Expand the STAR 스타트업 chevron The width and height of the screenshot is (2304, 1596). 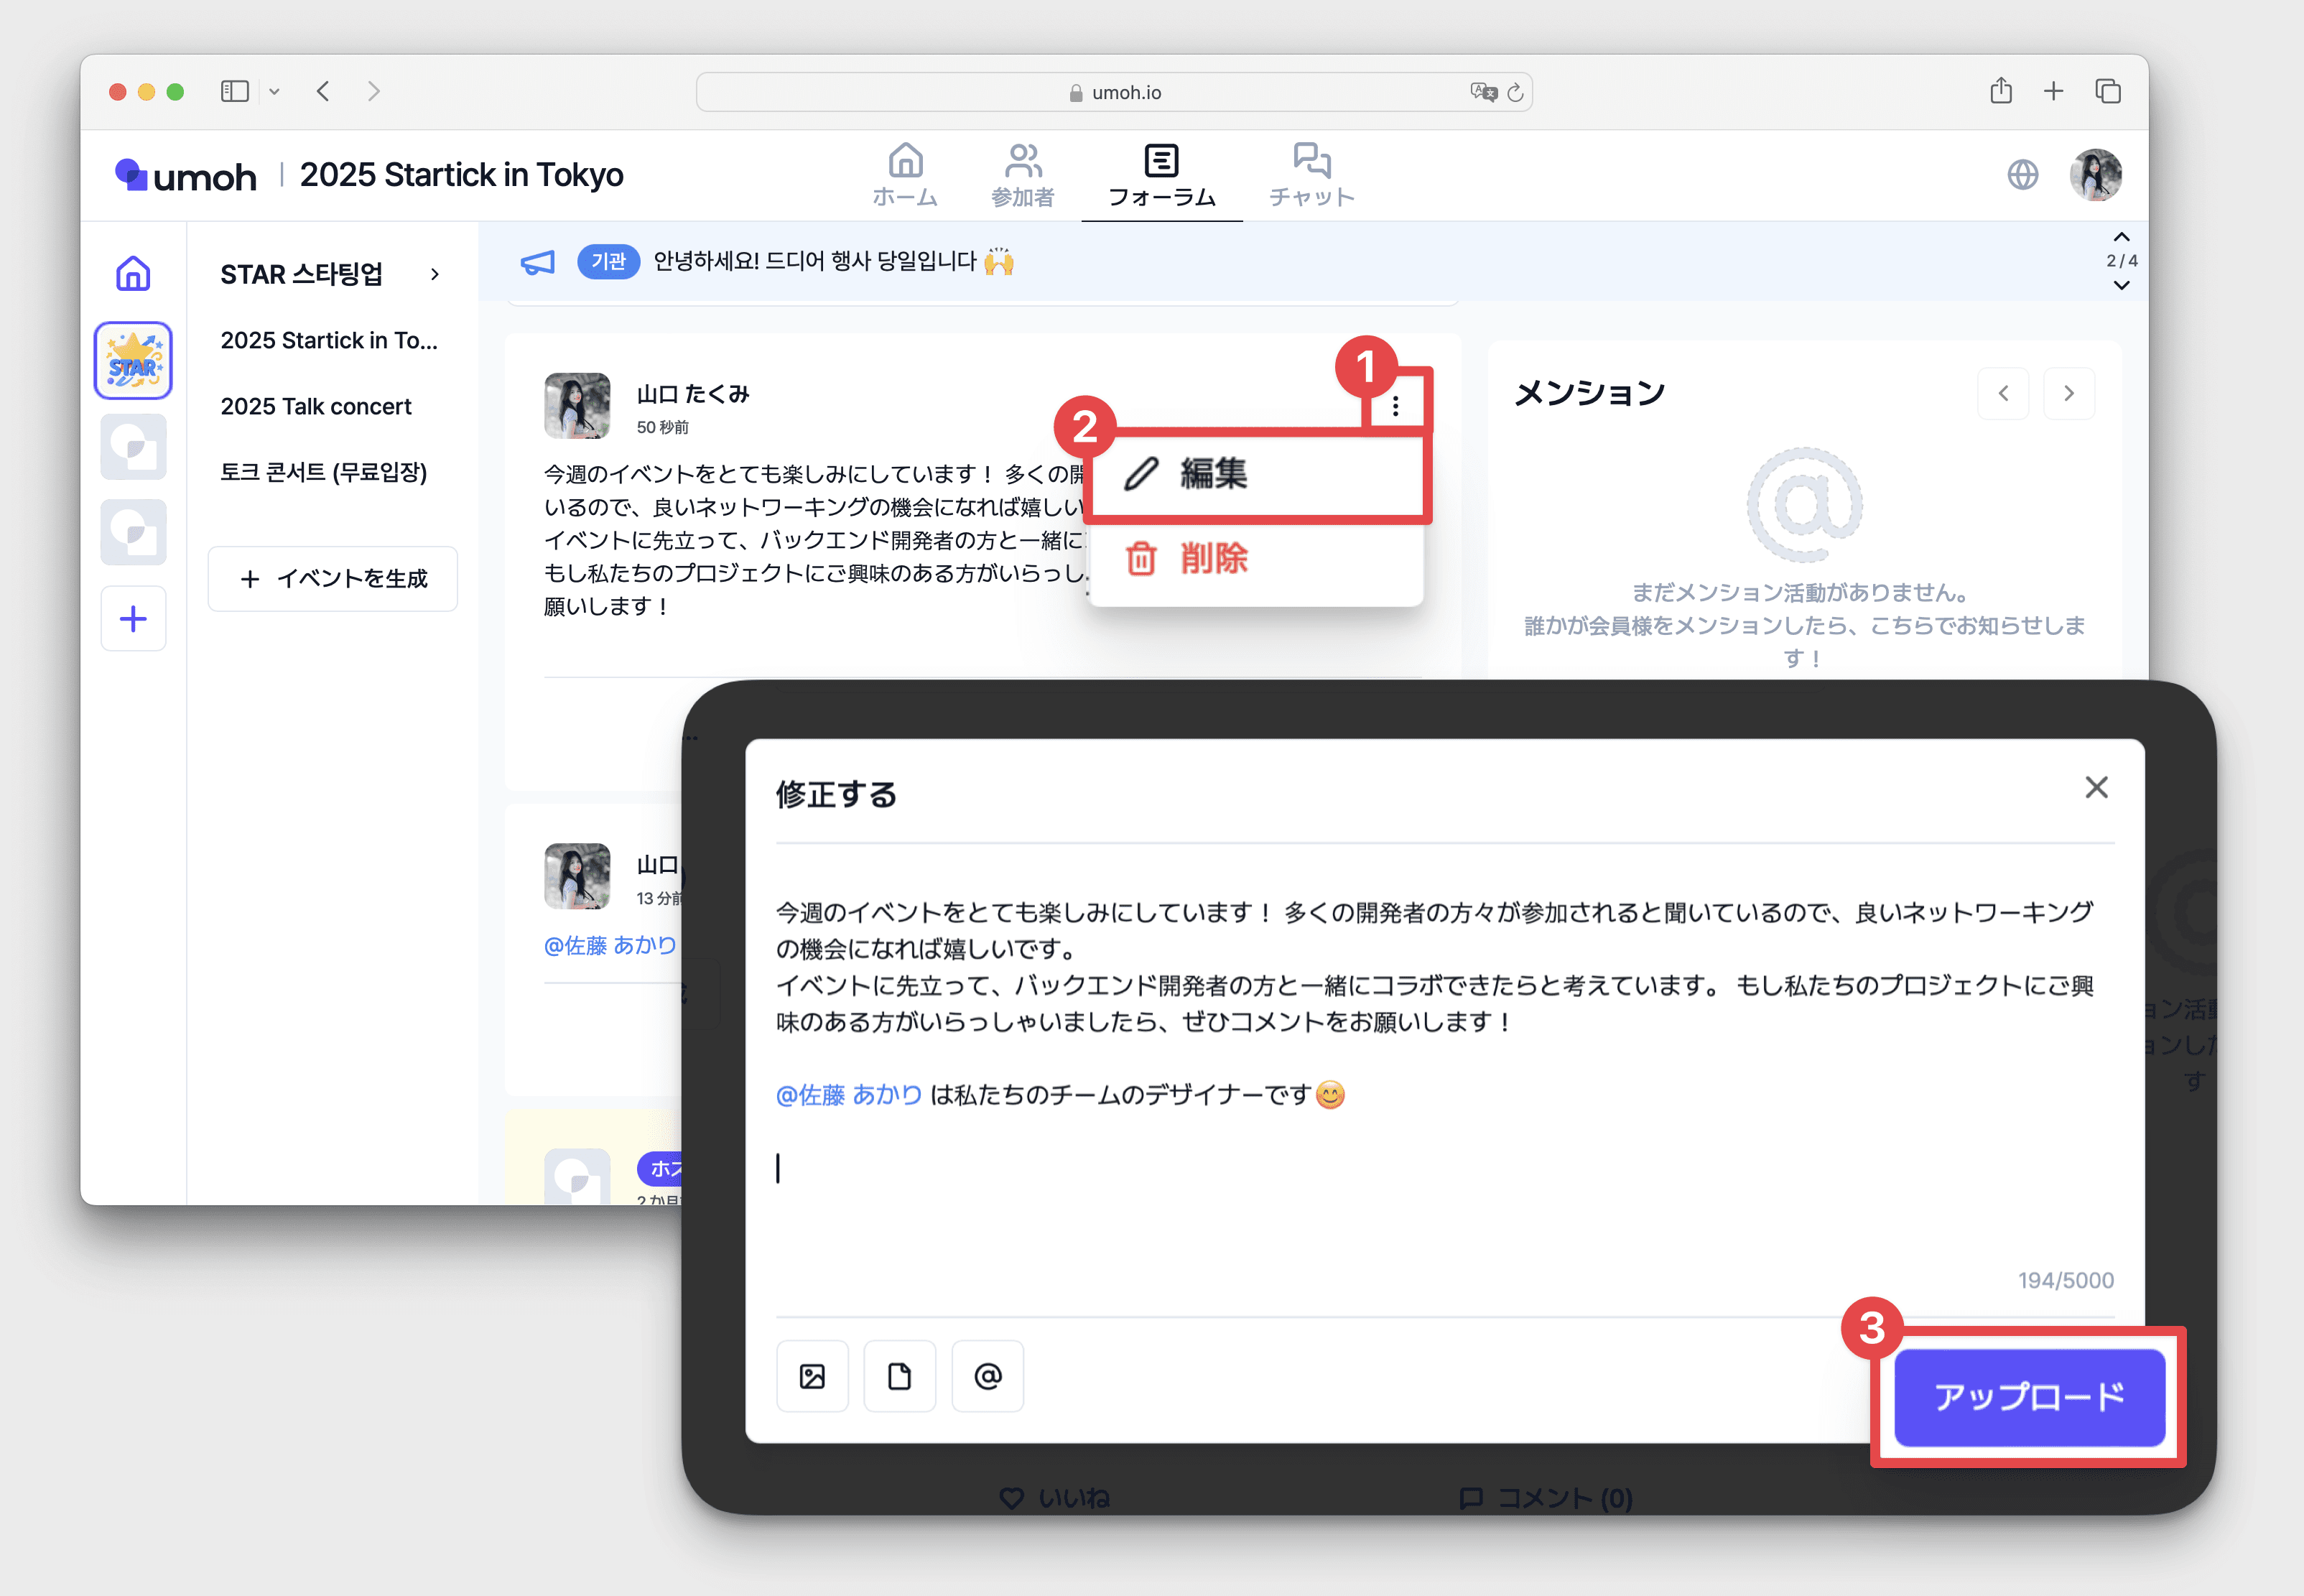(435, 274)
